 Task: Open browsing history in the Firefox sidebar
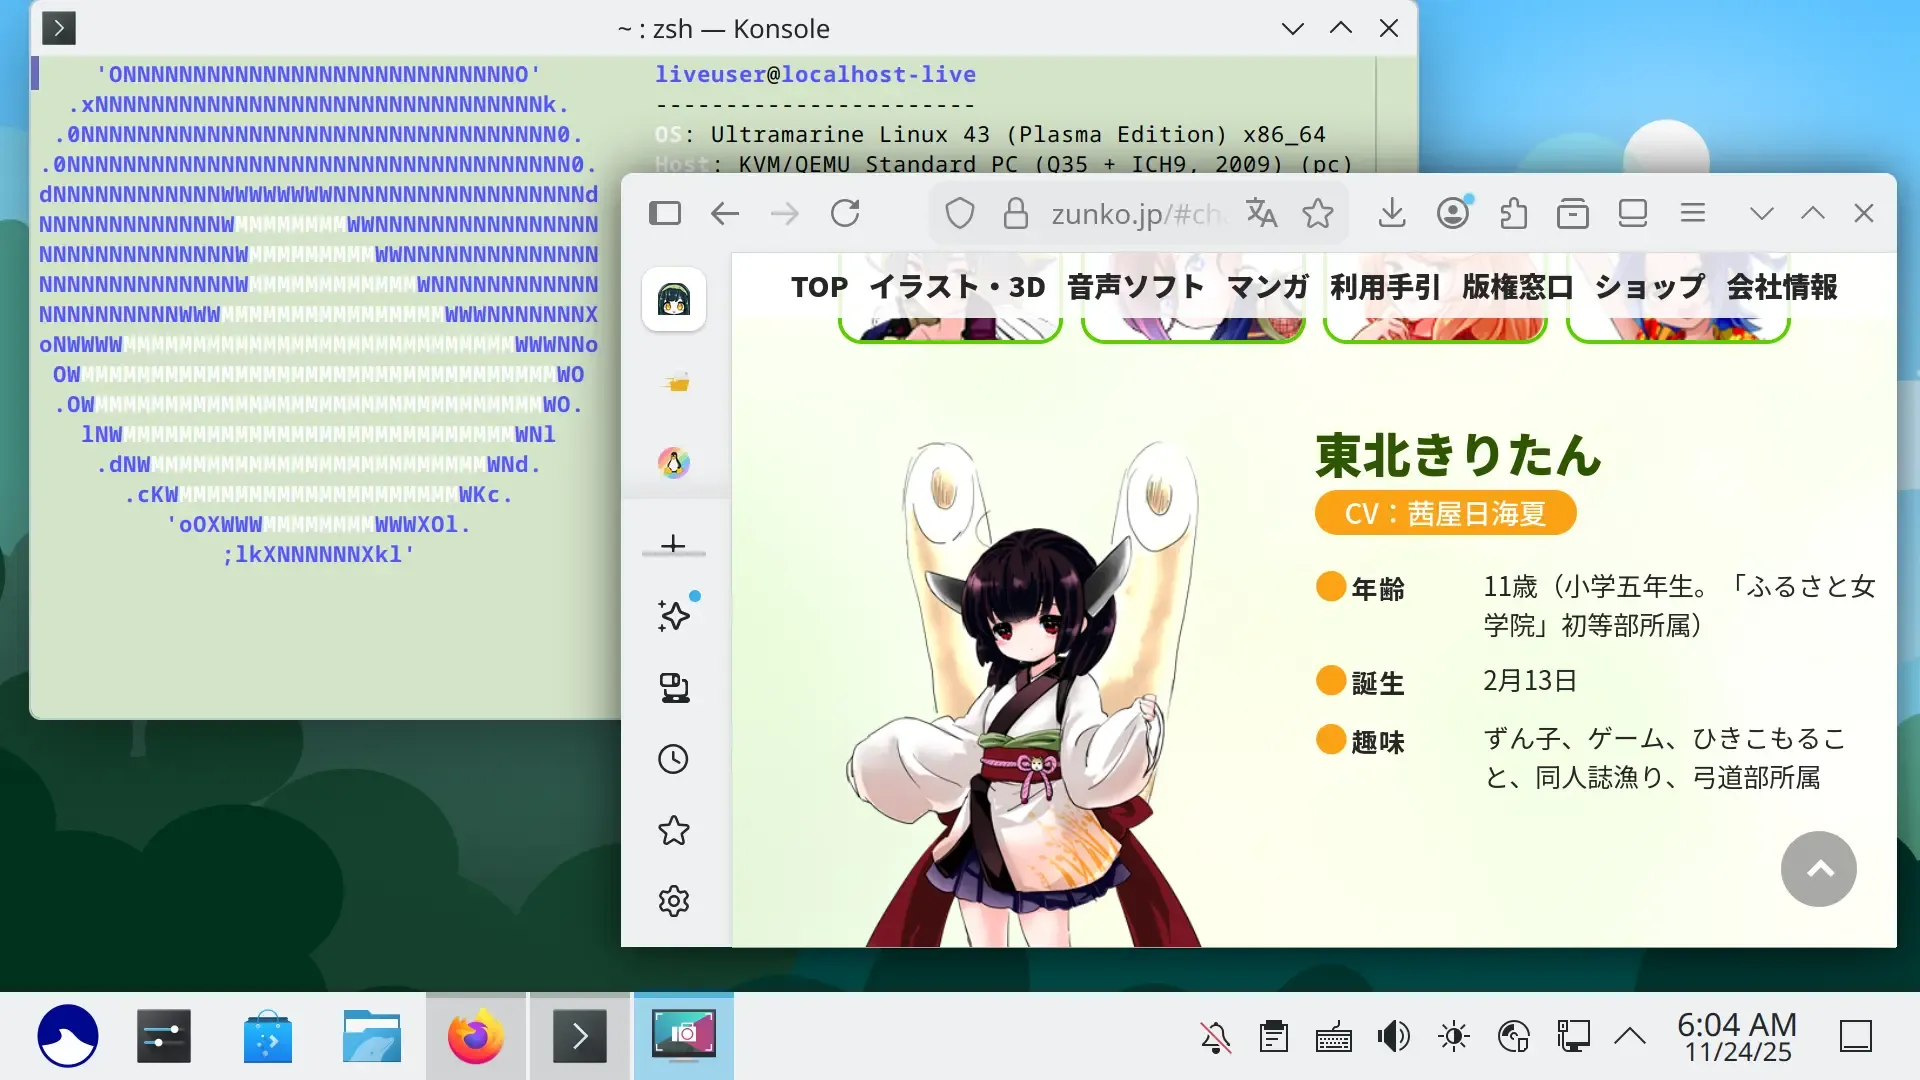(675, 760)
